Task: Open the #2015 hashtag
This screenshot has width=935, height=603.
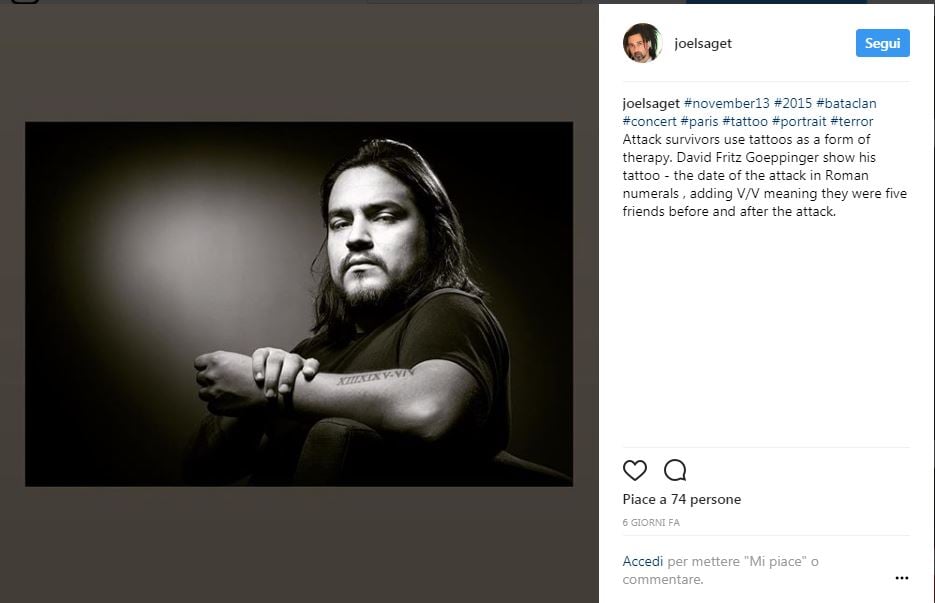Action: (x=792, y=103)
